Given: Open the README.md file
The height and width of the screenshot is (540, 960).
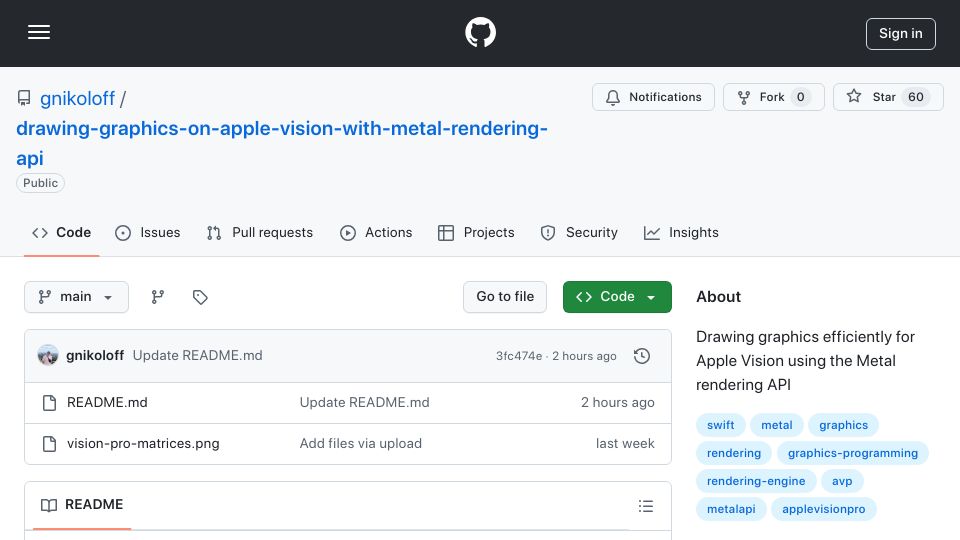Looking at the screenshot, I should pos(107,402).
